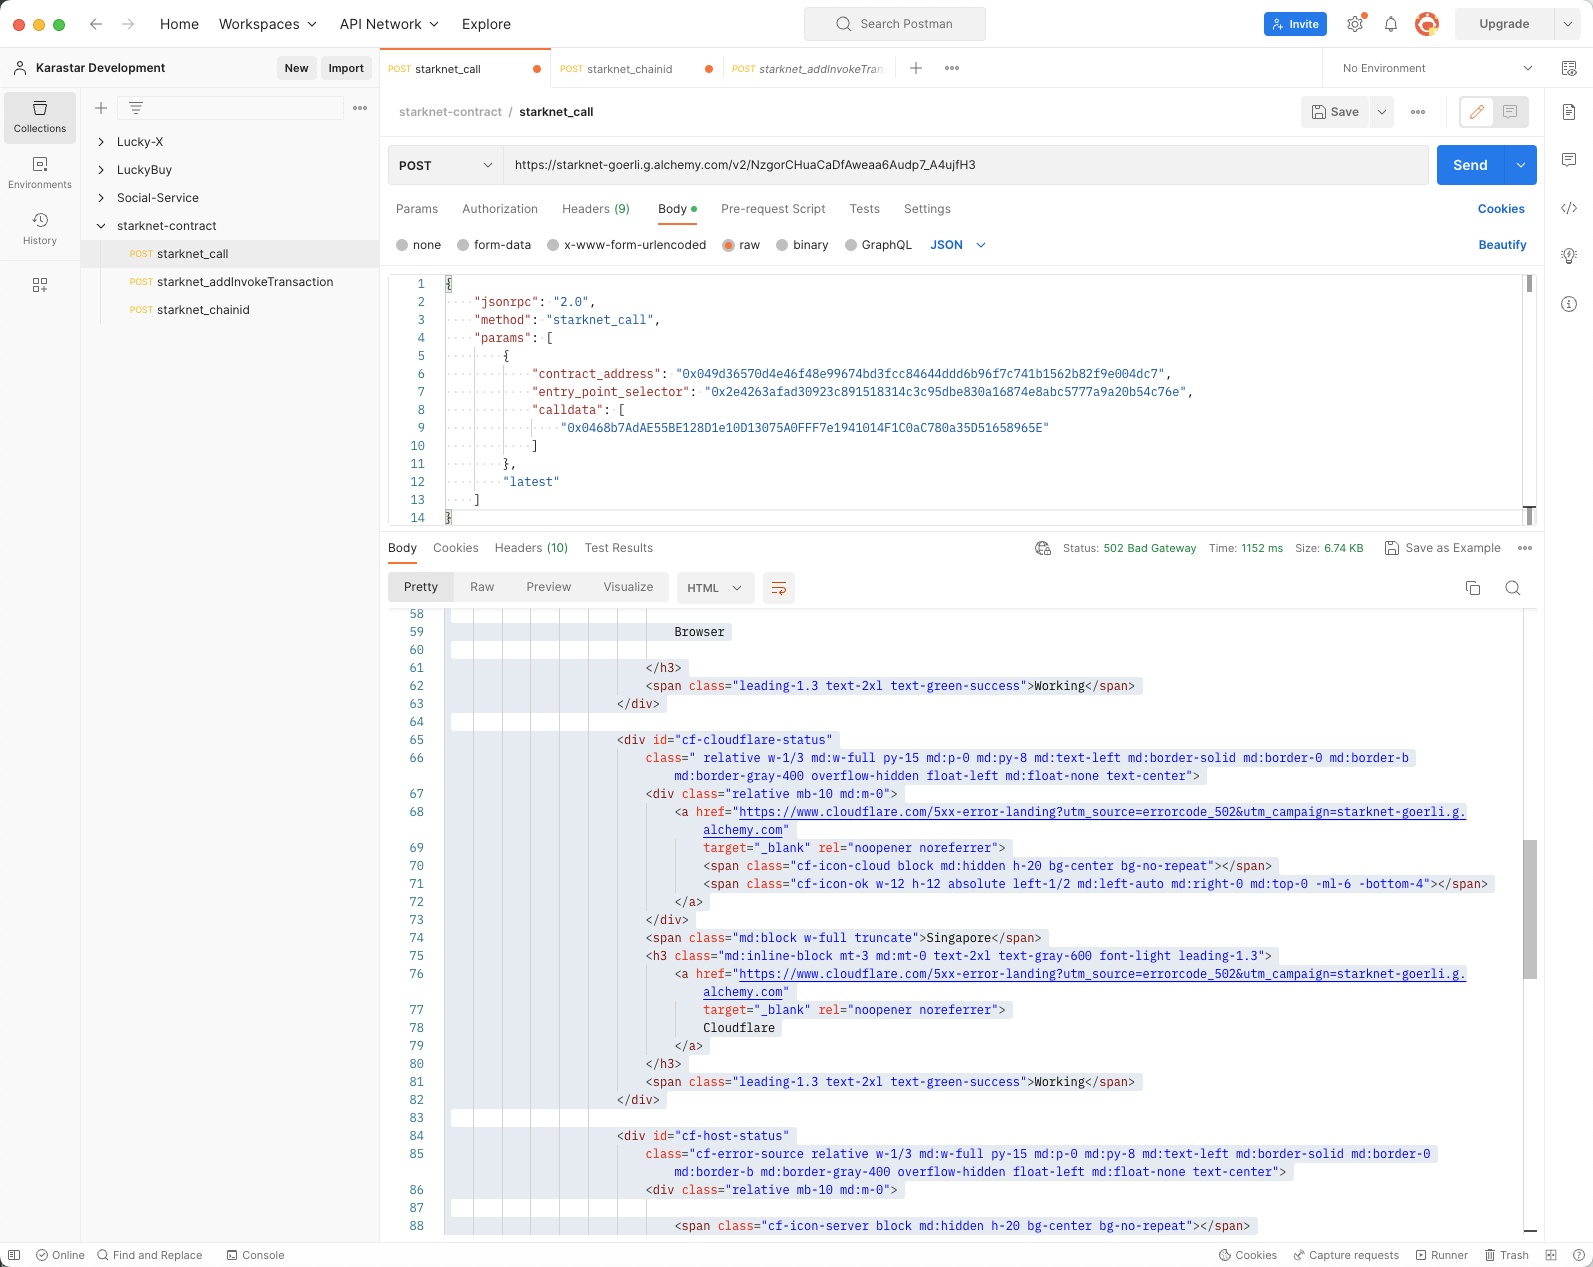Screen dimensions: 1593x1267
Task: Open notifications bell icon
Action: [x=1391, y=24]
